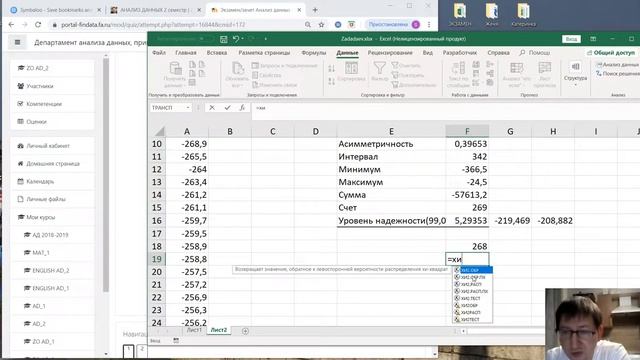Open new Chrome tab plus button

[315, 10]
